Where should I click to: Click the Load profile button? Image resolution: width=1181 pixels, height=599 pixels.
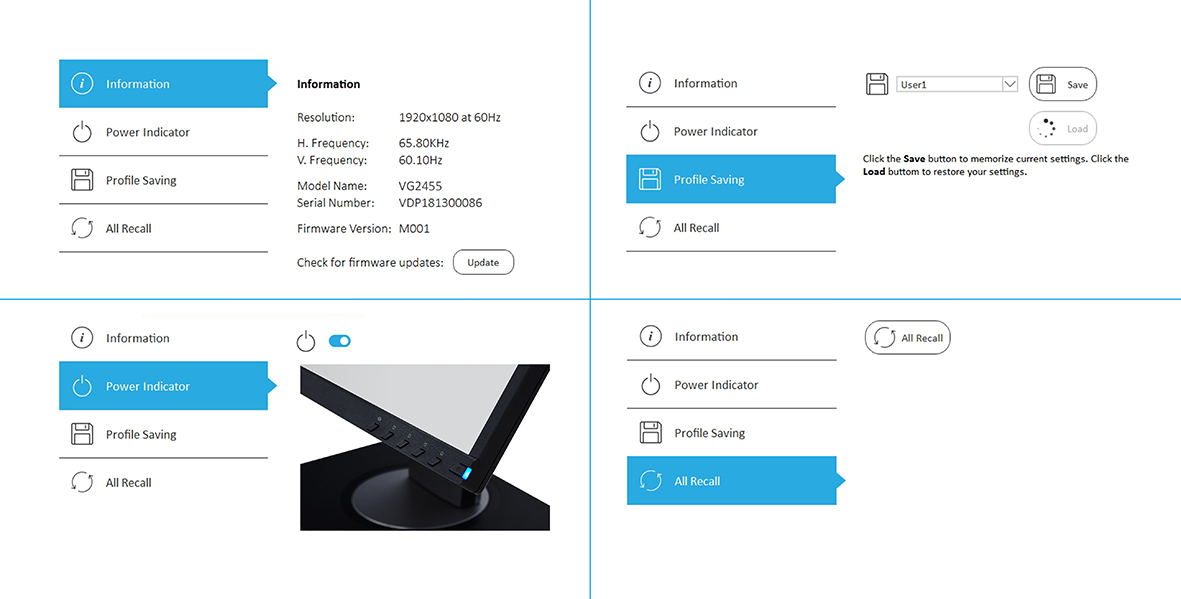pyautogui.click(x=1063, y=129)
